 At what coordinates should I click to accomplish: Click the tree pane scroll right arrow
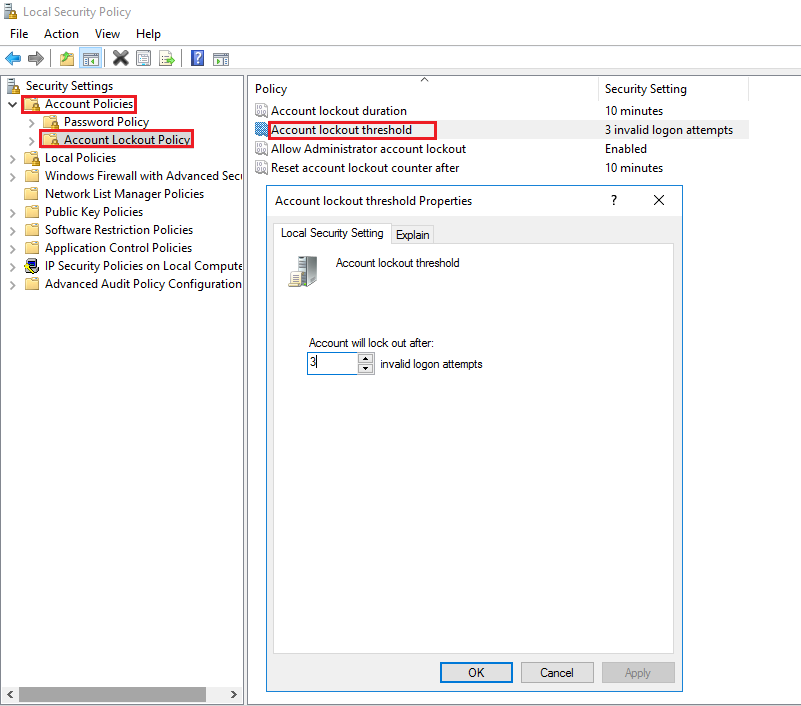click(233, 694)
